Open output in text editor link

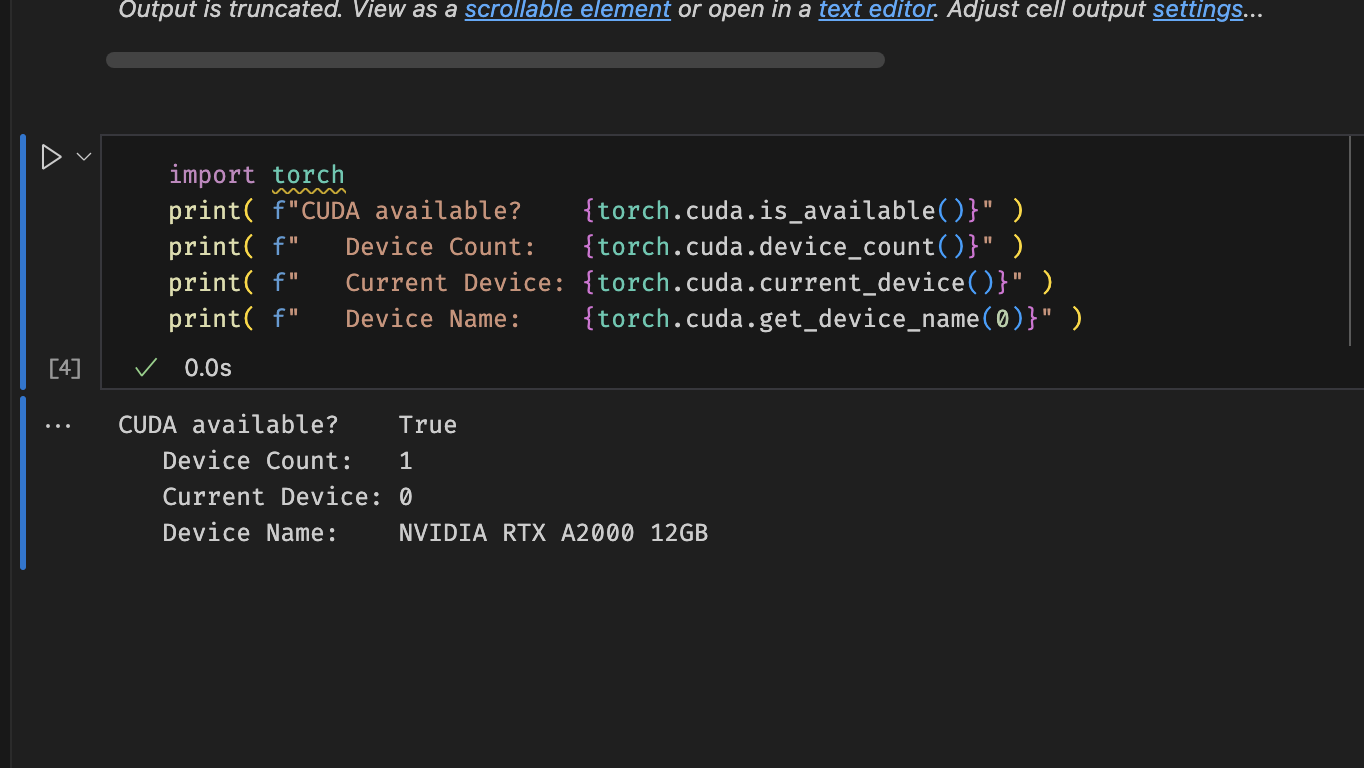(x=875, y=10)
